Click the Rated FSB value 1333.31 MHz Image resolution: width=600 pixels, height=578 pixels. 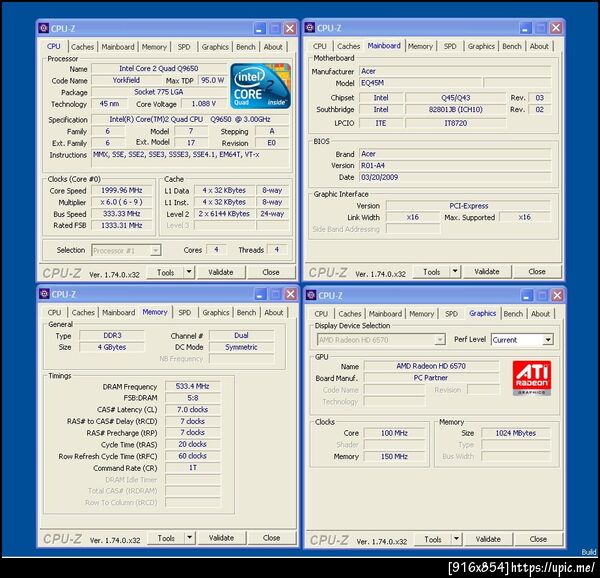tap(122, 225)
